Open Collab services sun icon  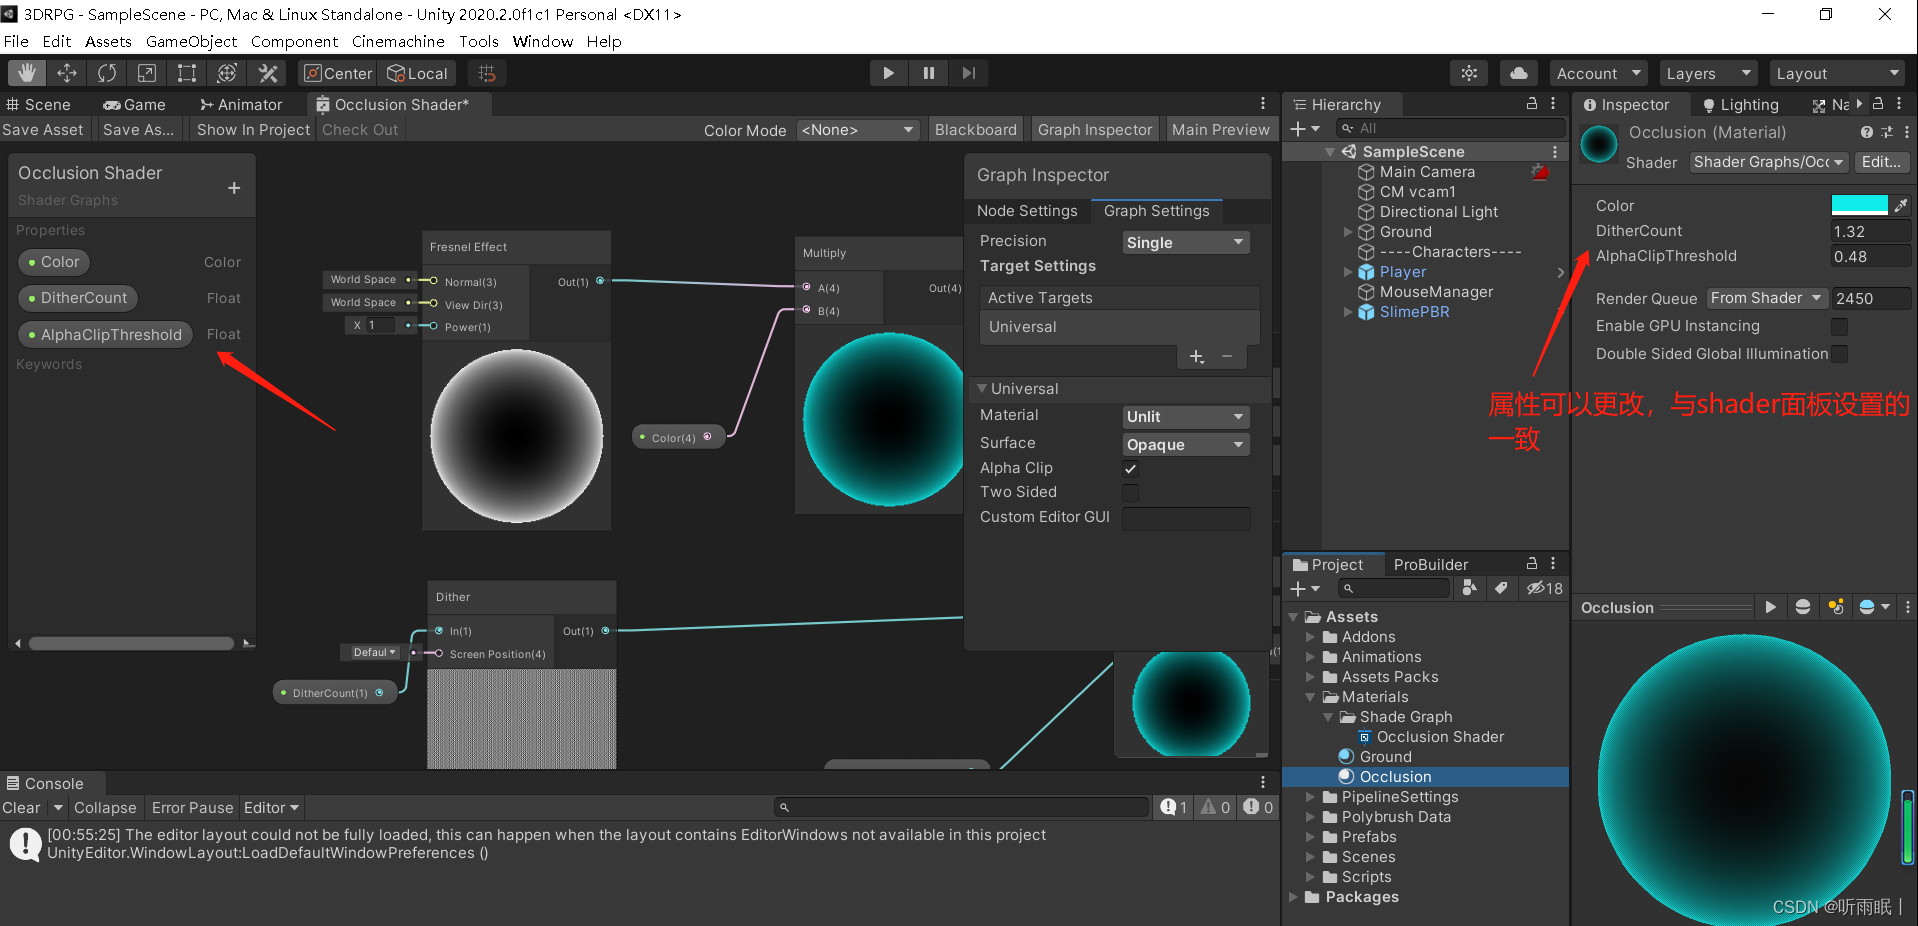coord(1469,73)
